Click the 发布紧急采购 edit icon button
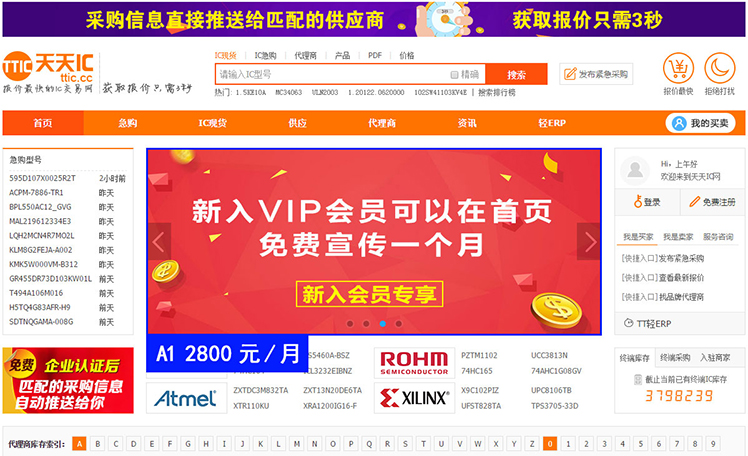This screenshot has width=748, height=456. 596,74
